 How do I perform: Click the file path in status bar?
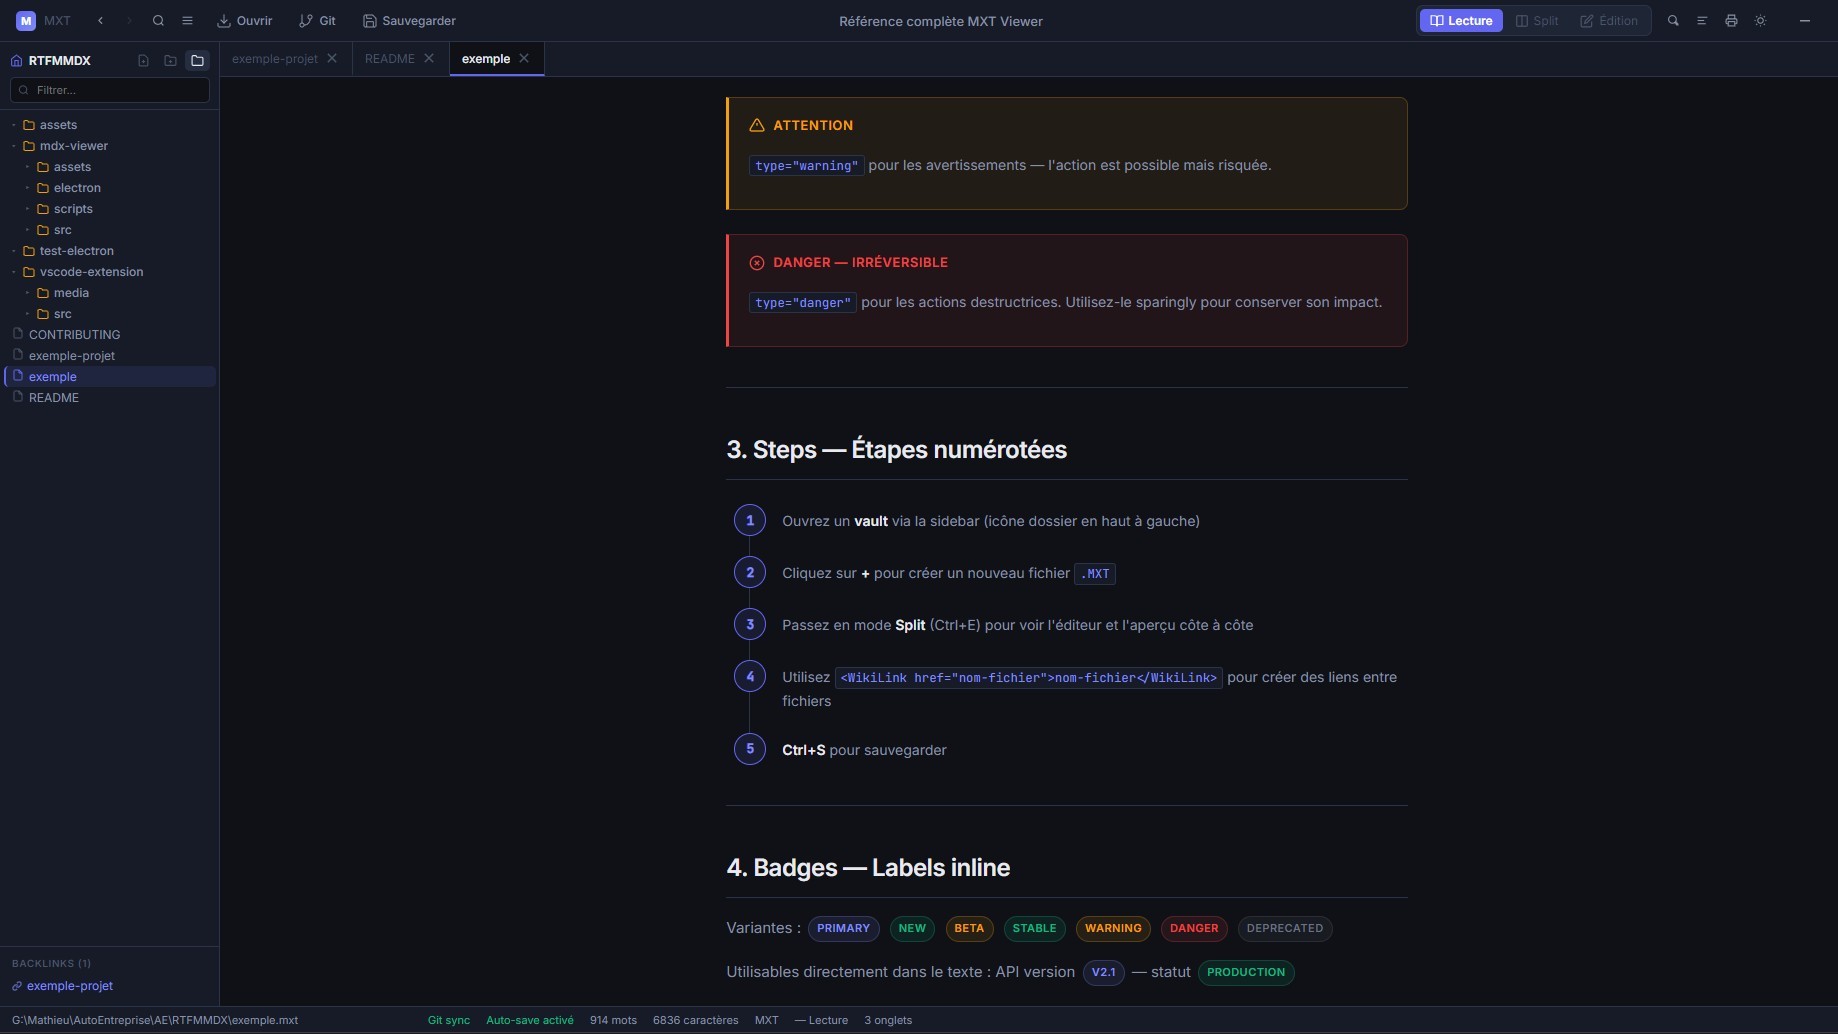(155, 1021)
